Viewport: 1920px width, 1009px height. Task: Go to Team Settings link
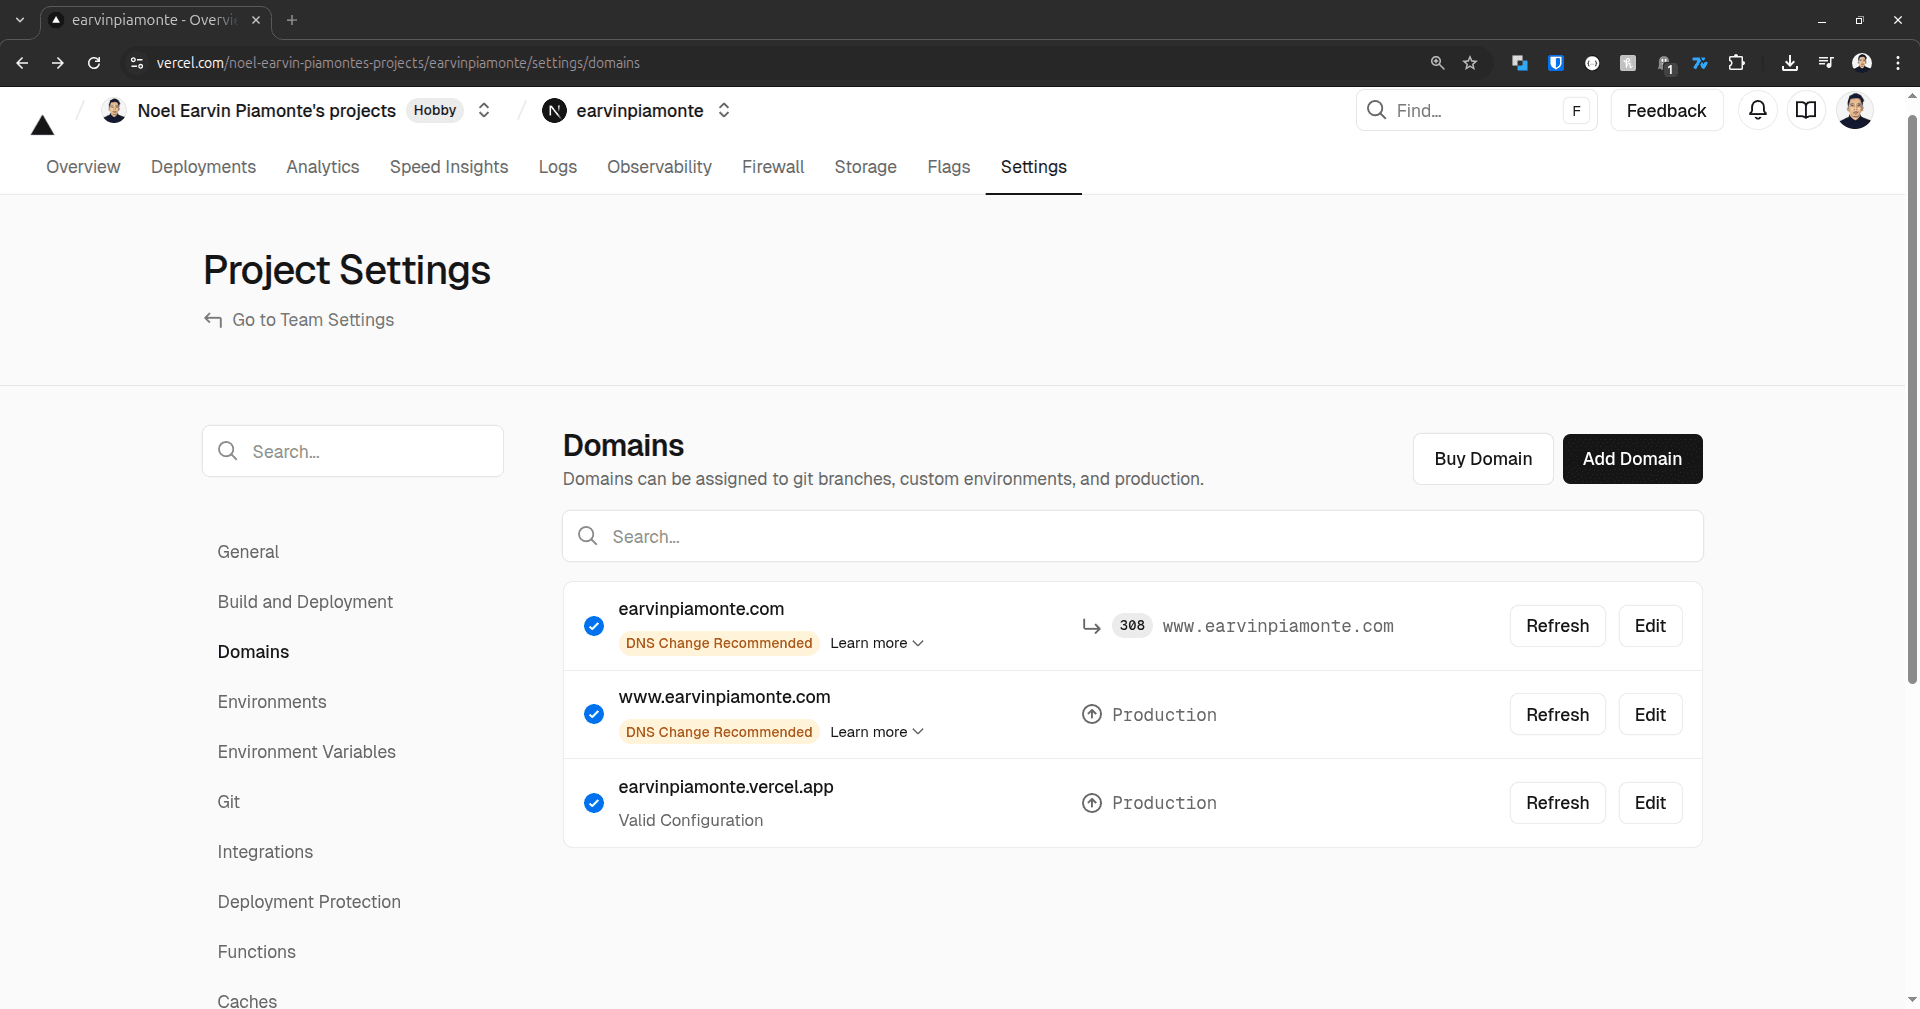point(312,320)
